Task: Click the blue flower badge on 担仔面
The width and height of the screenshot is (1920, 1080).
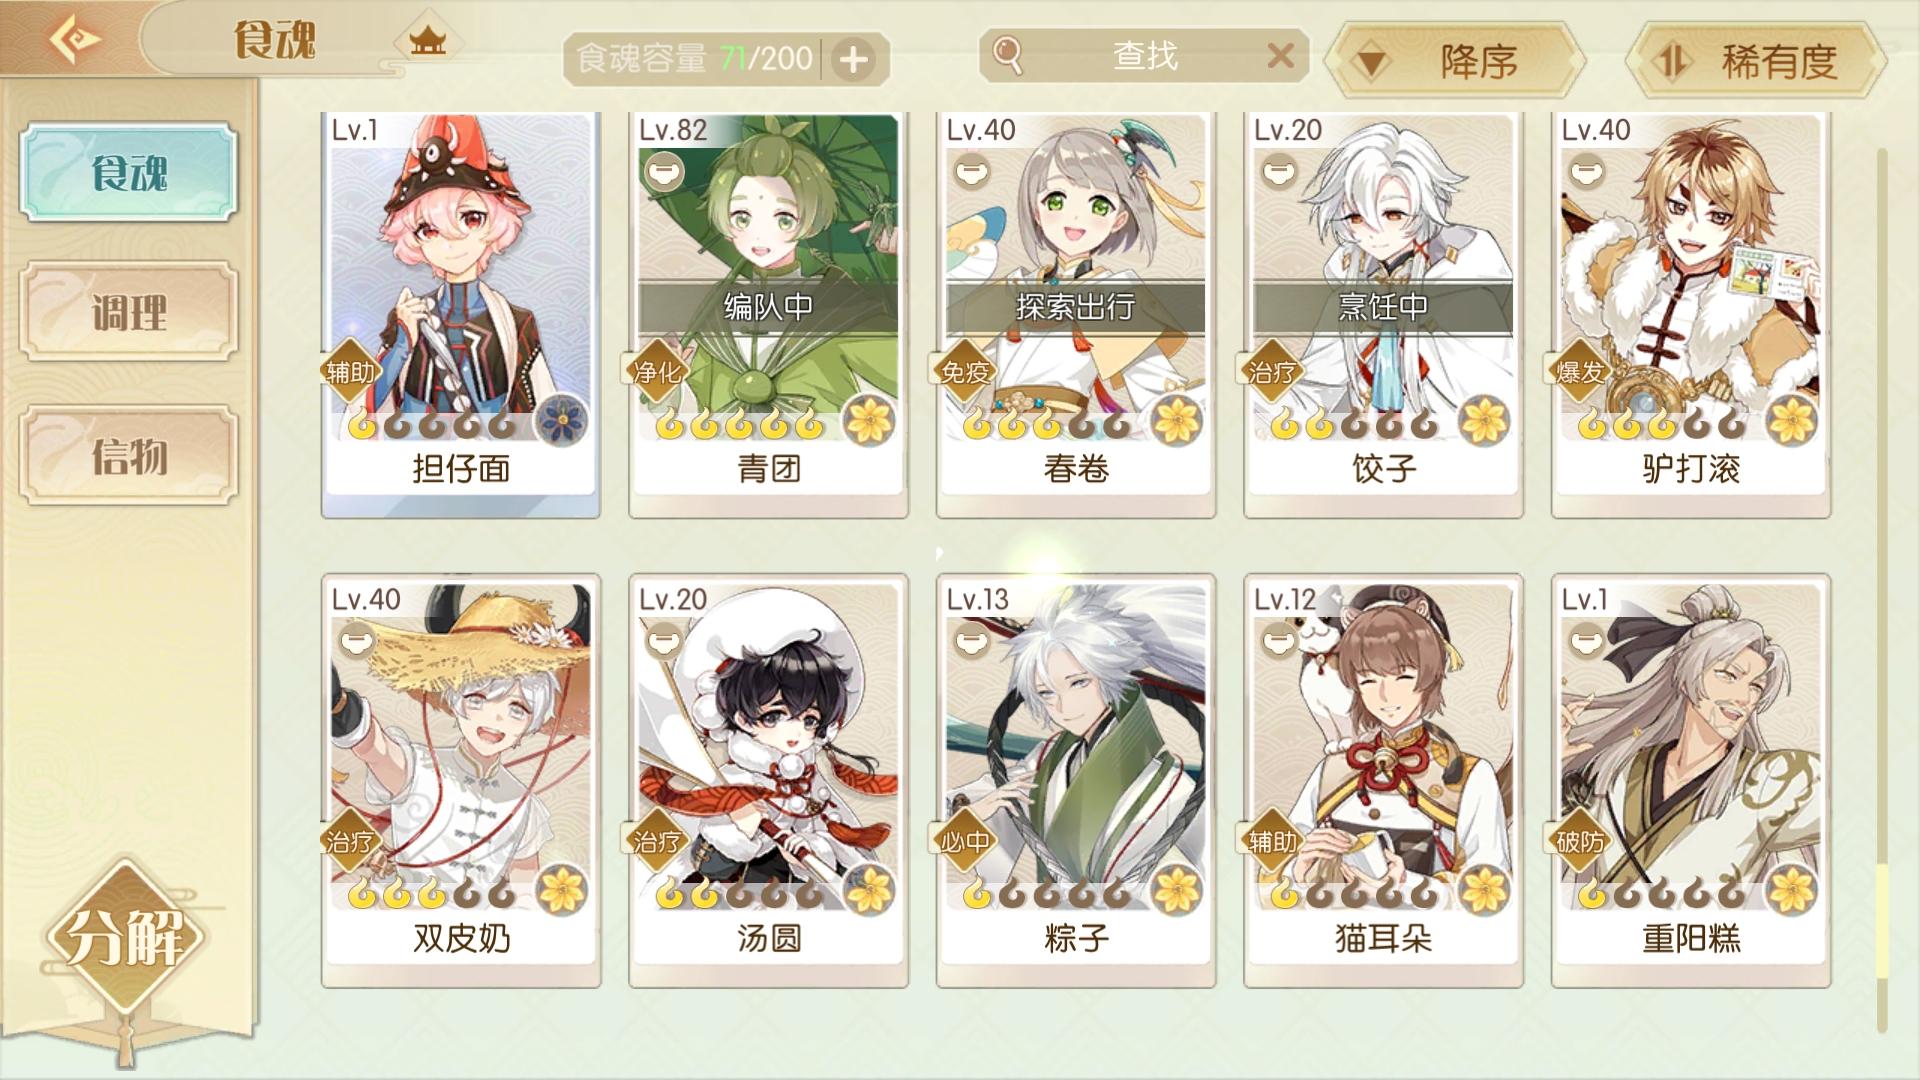Action: coord(561,420)
